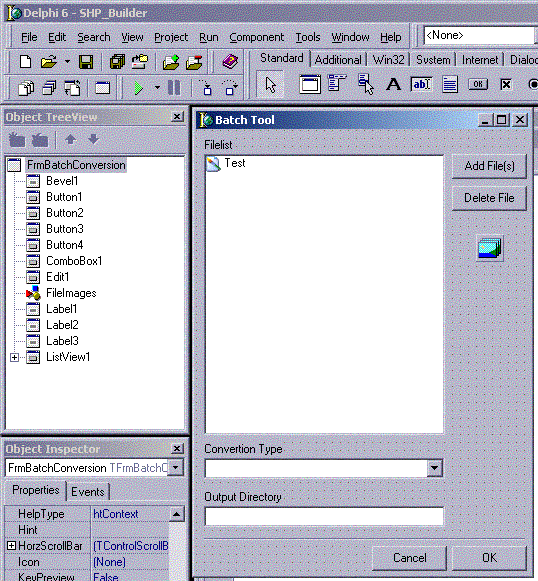Open the Run dropdown arrow
The image size is (538, 581).
pyautogui.click(x=157, y=88)
